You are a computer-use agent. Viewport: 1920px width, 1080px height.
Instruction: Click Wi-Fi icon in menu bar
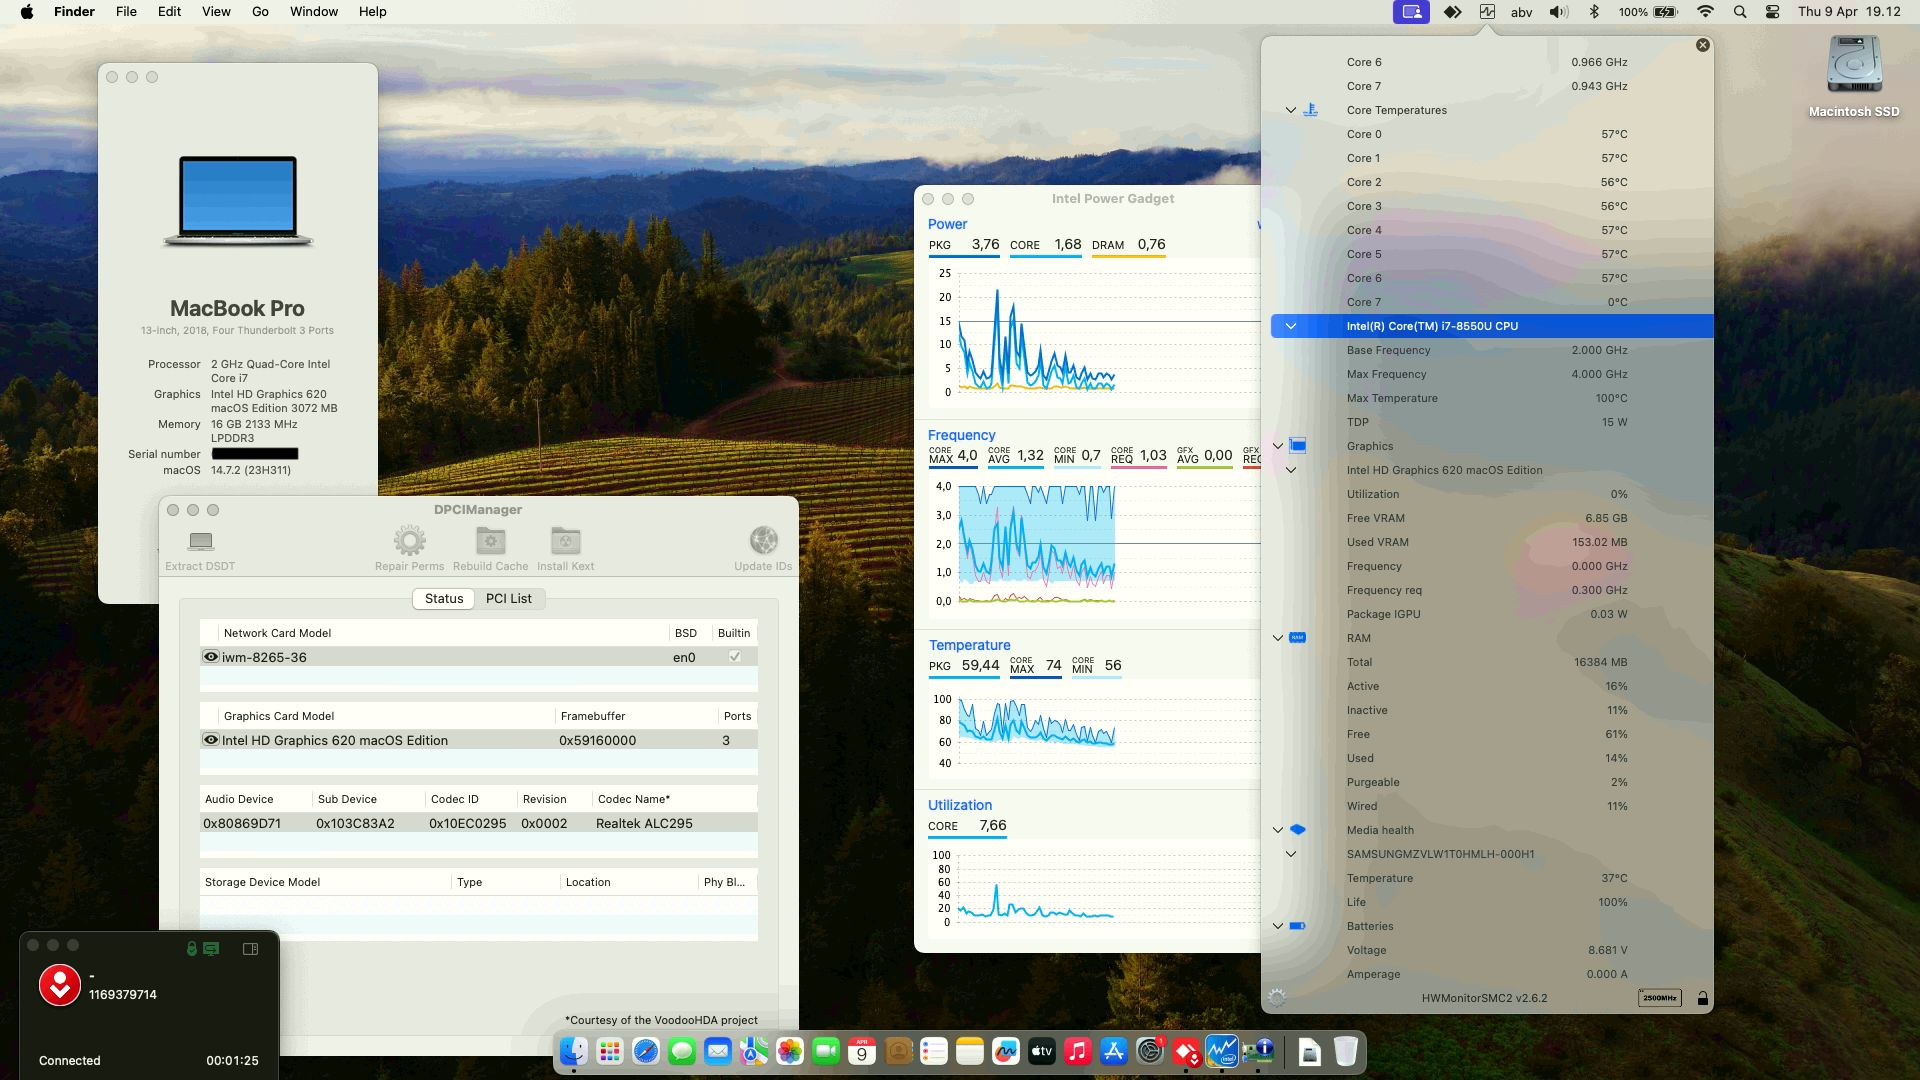pos(1705,12)
